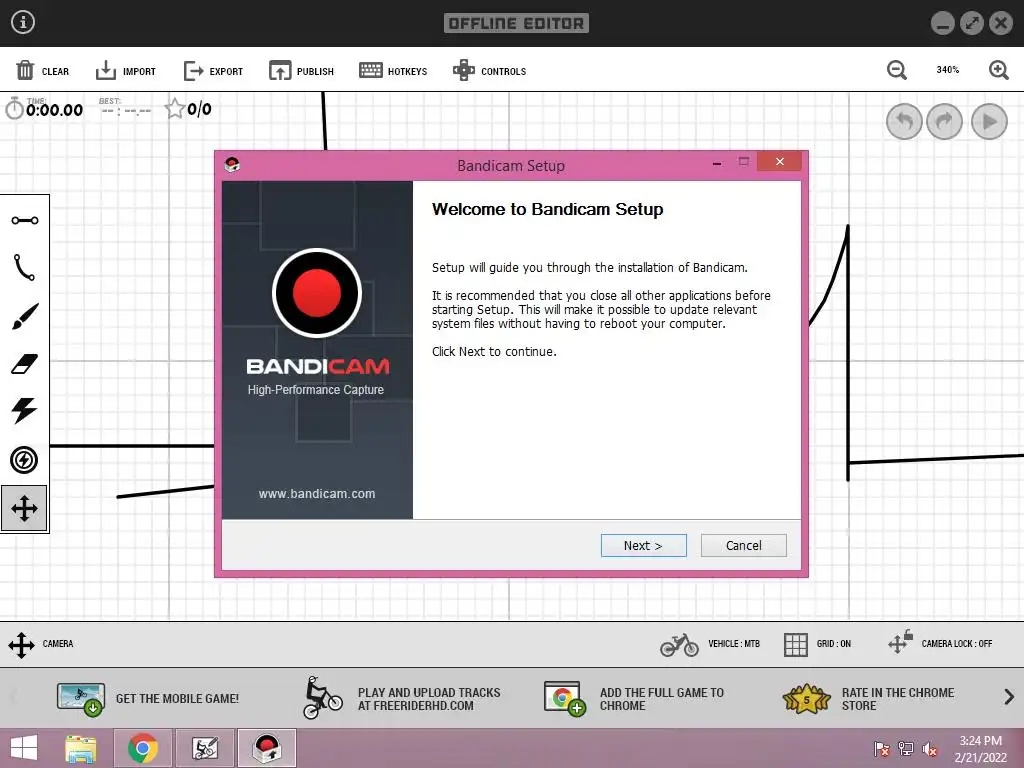Open the Controls settings
Viewport: 1024px width, 768px height.
(489, 71)
